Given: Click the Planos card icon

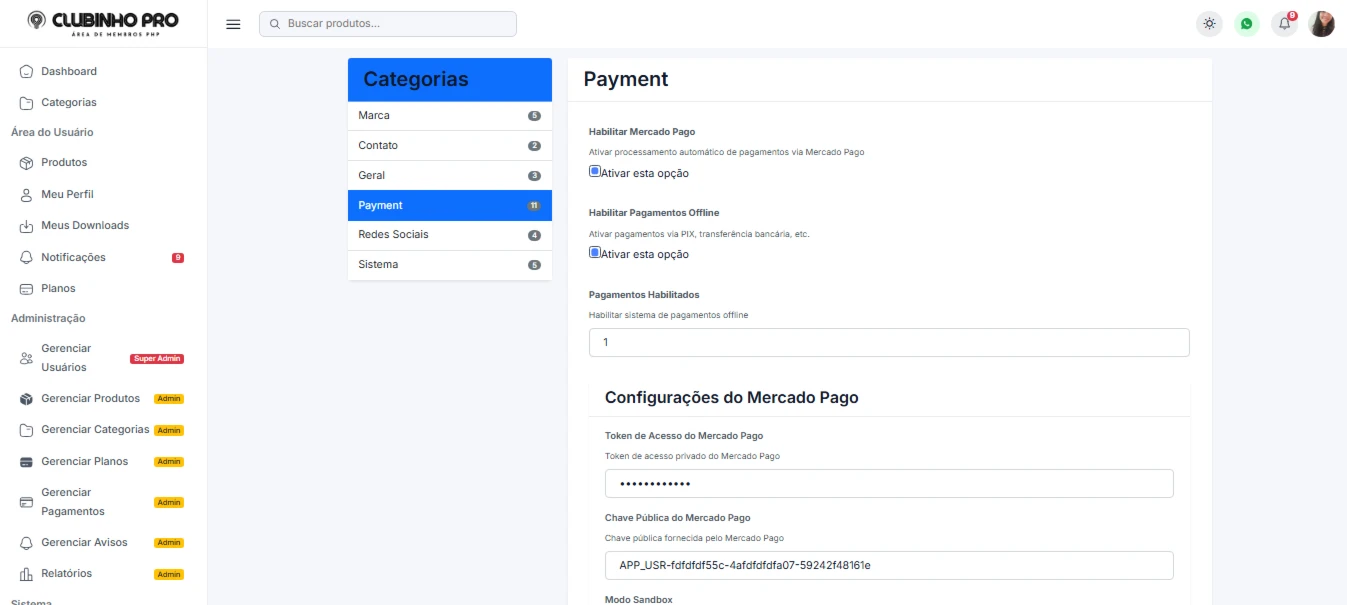Looking at the screenshot, I should point(27,289).
